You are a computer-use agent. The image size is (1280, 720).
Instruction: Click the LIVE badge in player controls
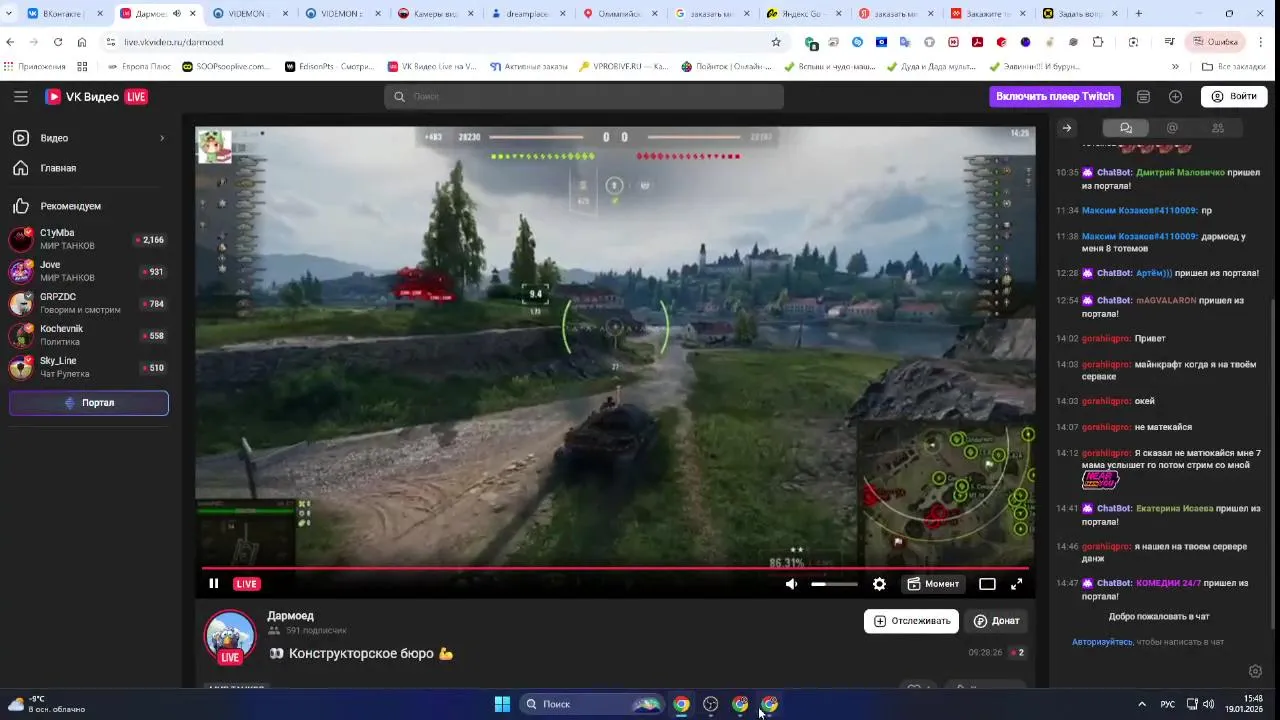point(247,584)
